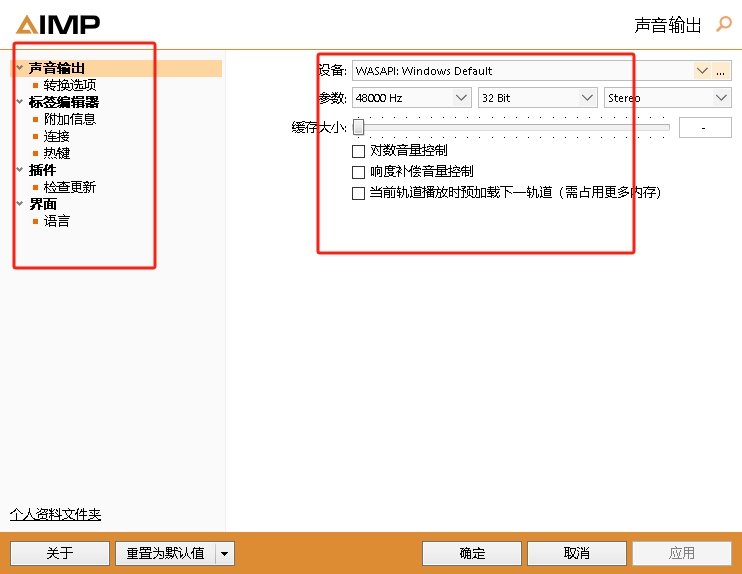Click the 应用 button

click(x=682, y=553)
